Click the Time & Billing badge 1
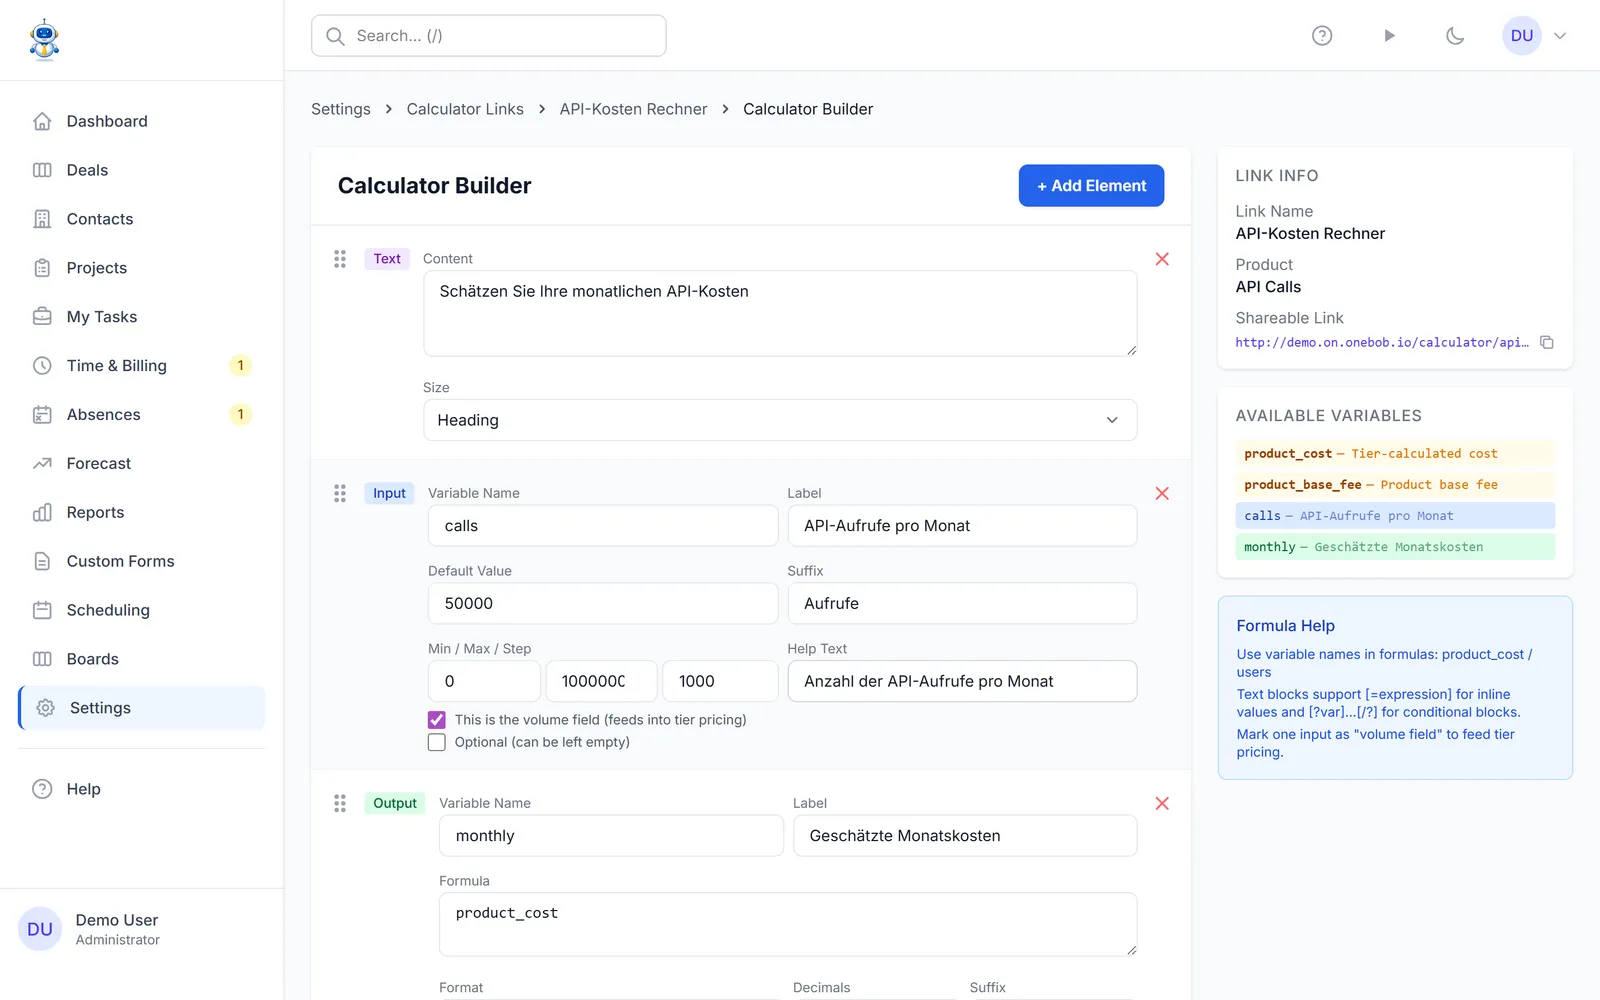1600x1000 pixels. (x=240, y=366)
